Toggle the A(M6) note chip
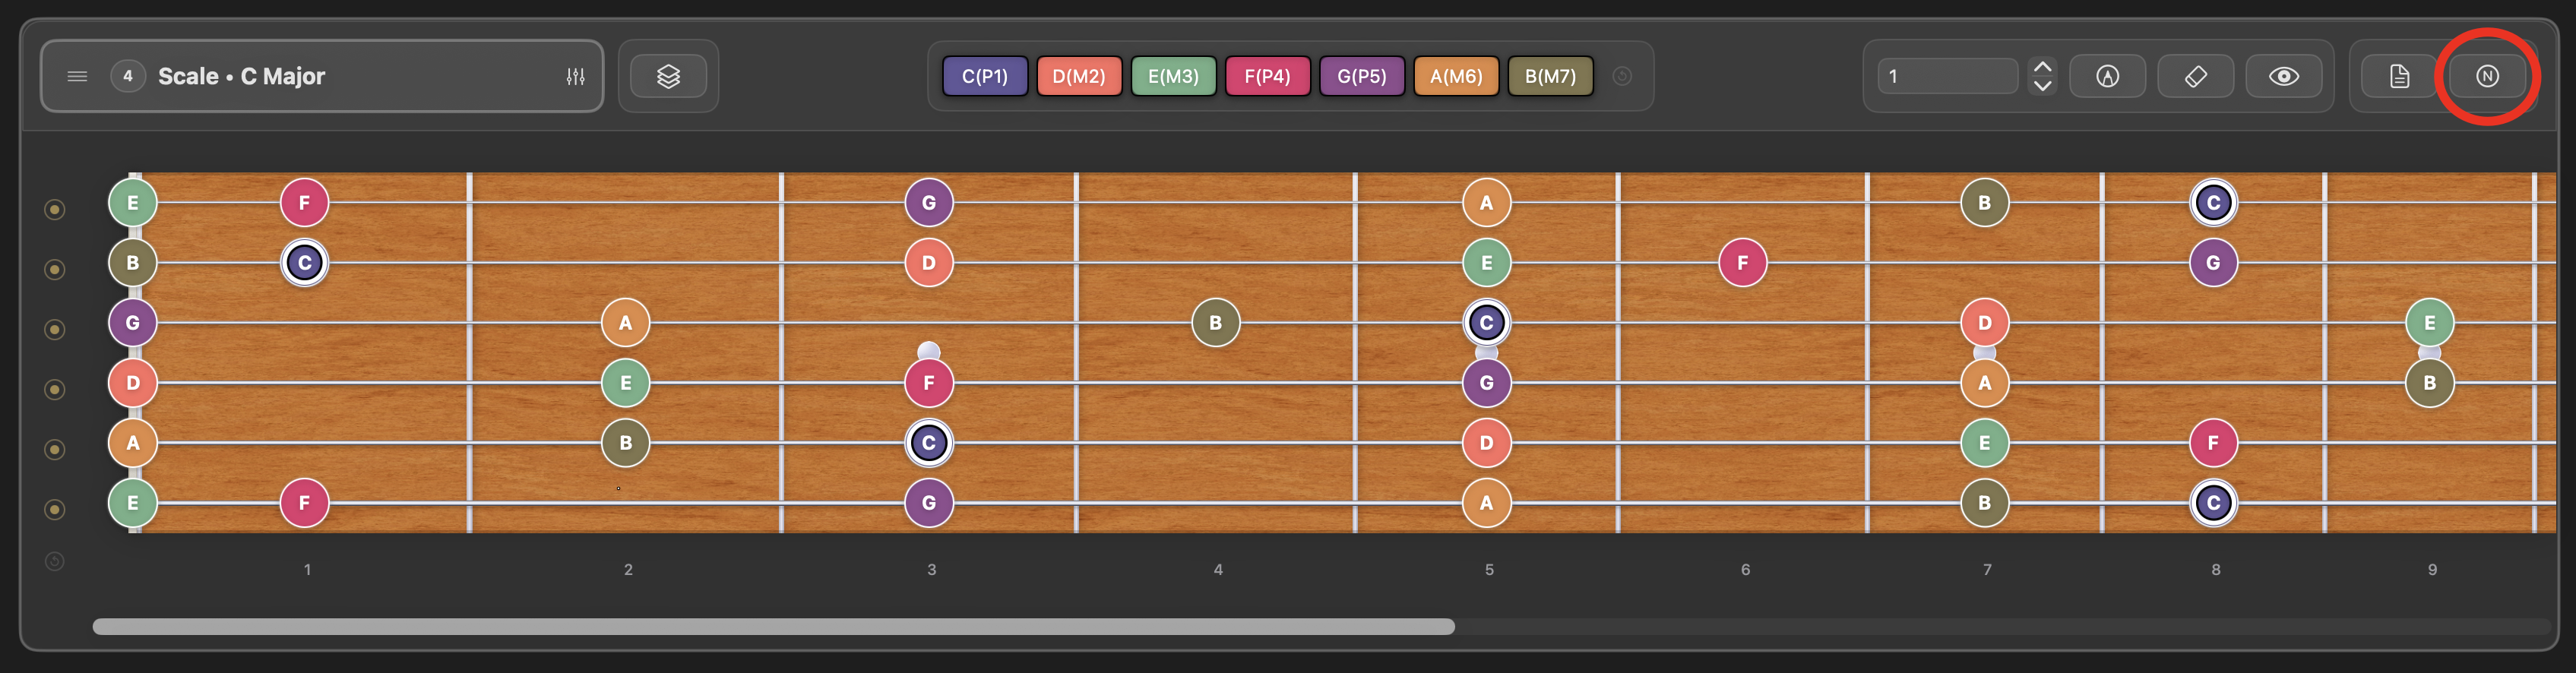 [x=1456, y=76]
